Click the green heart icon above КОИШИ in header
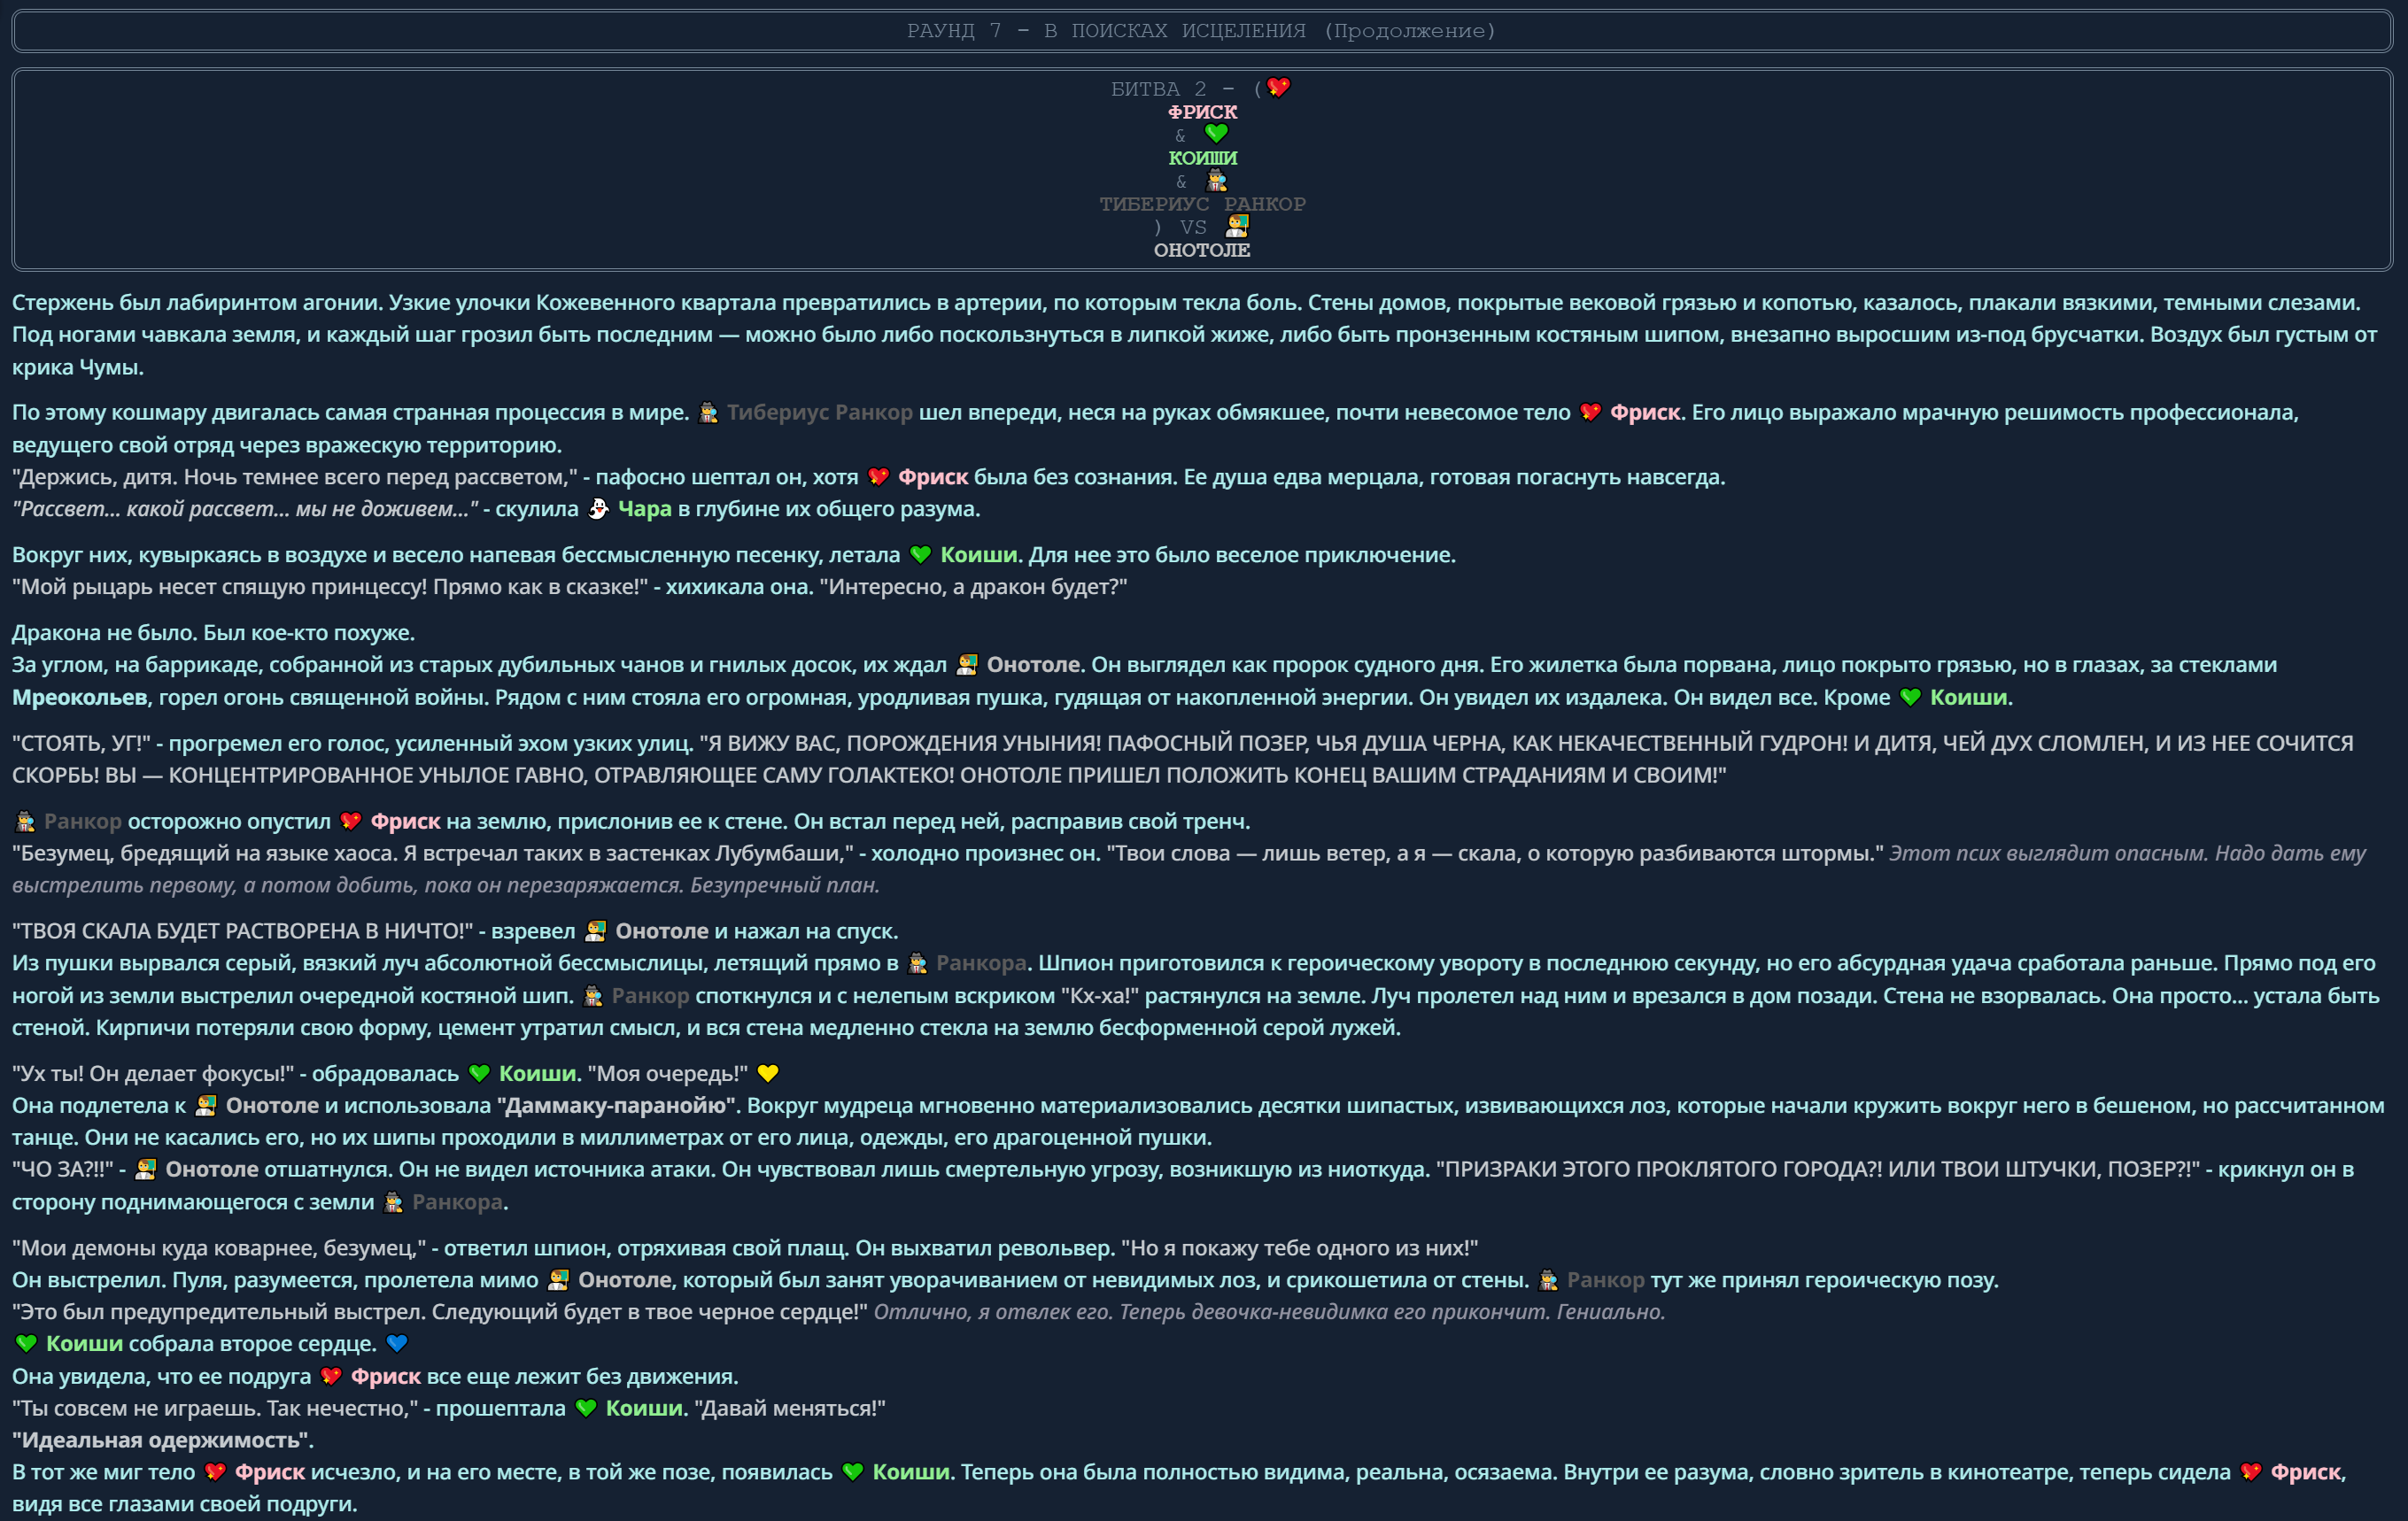Viewport: 2408px width, 1521px height. click(x=1216, y=133)
